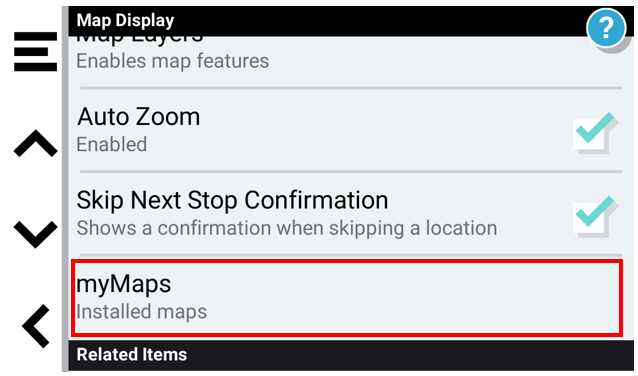Tap the down arrow chevron

coord(35,234)
